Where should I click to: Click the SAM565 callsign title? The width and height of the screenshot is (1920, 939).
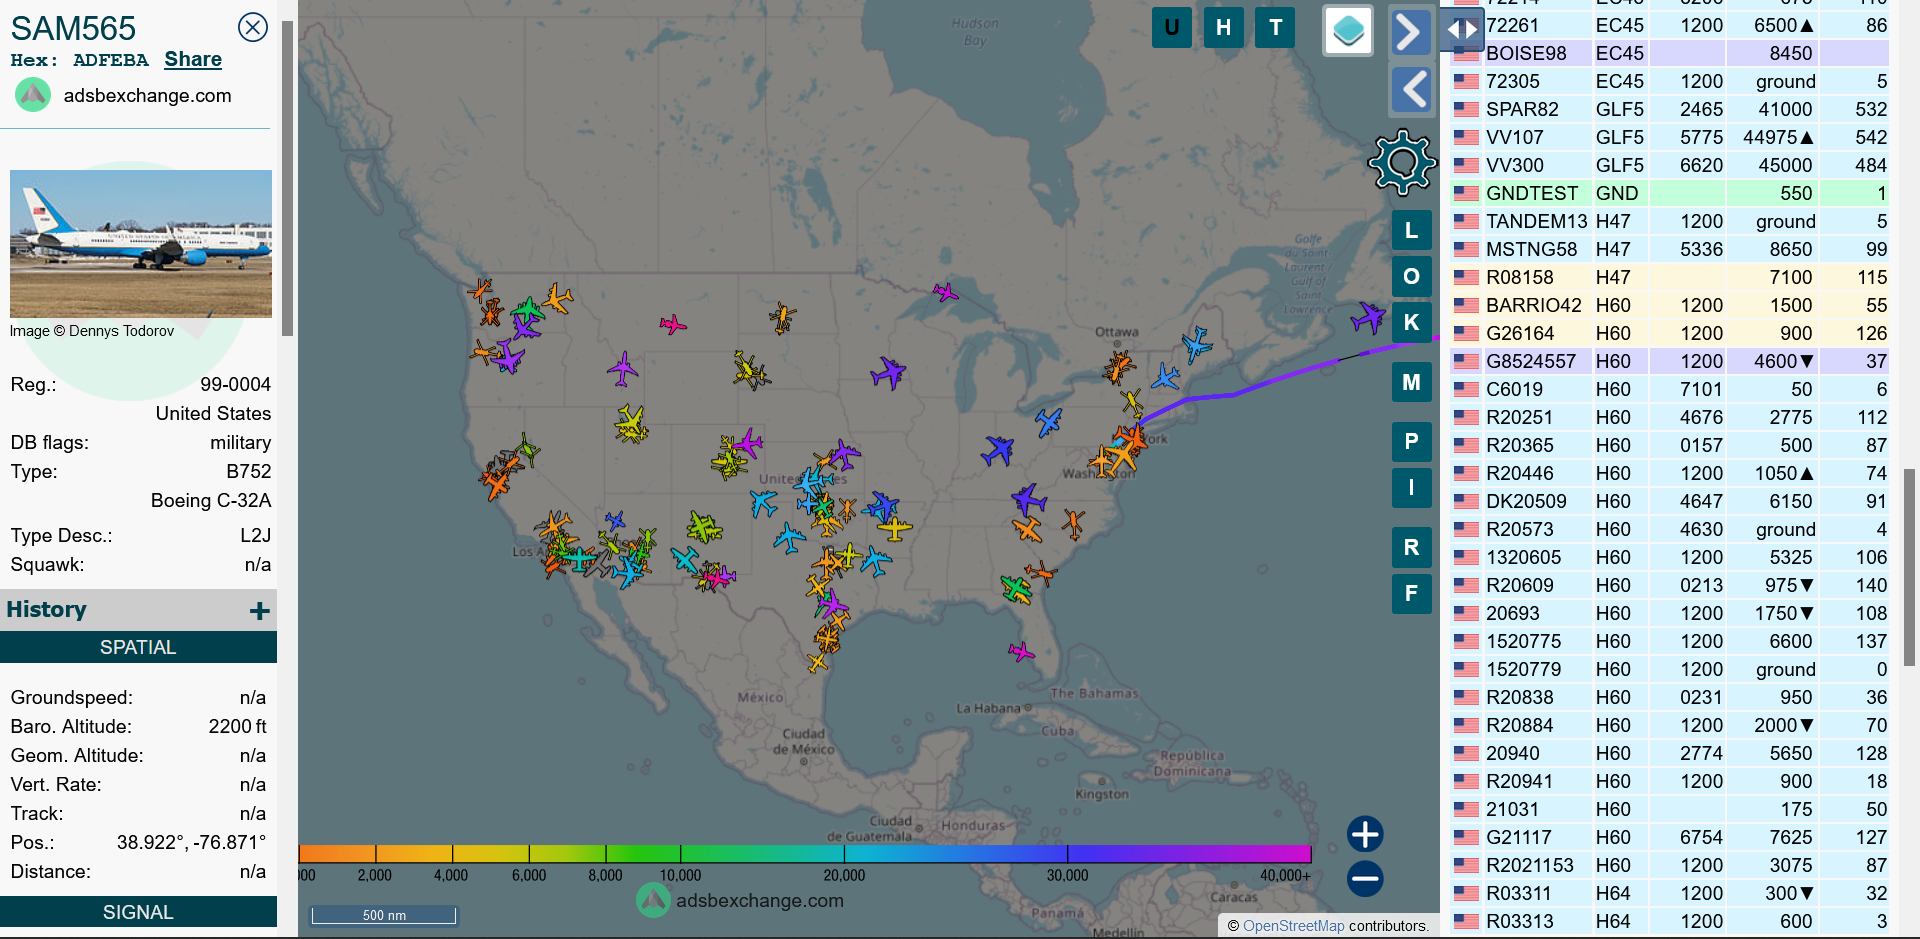click(x=73, y=28)
